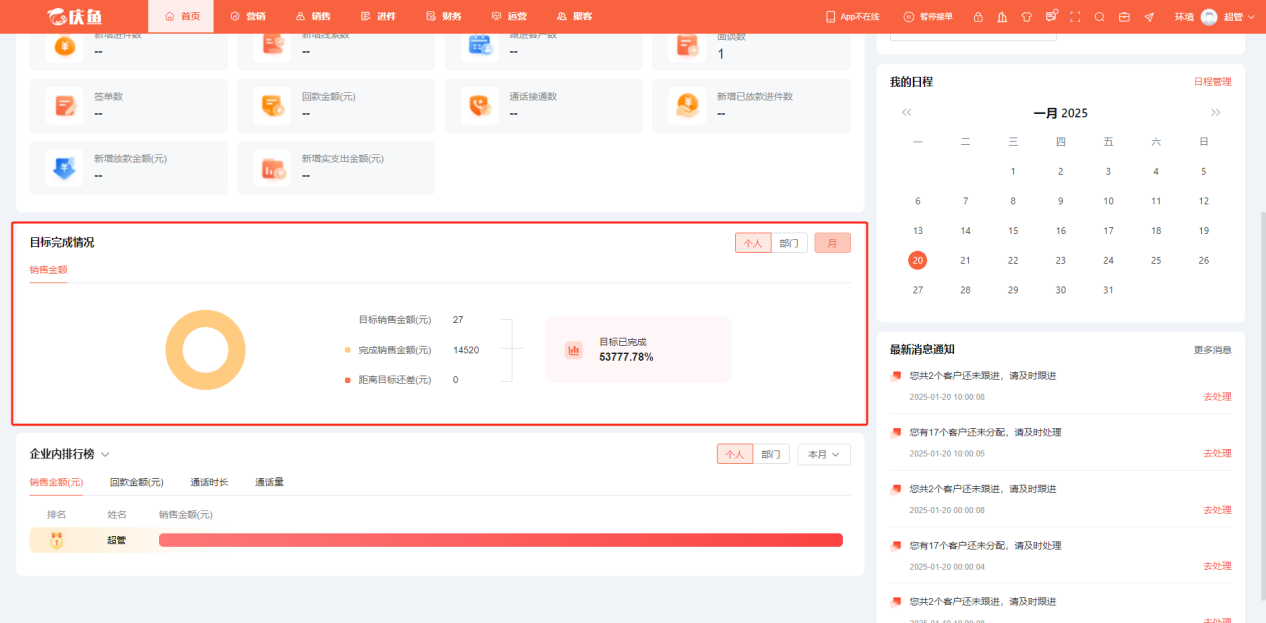Open the 运营 menu

(509, 17)
